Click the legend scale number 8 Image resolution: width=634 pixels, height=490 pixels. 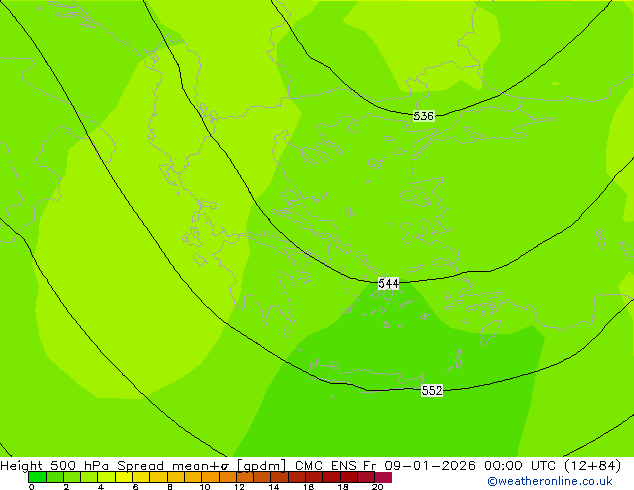point(170,487)
